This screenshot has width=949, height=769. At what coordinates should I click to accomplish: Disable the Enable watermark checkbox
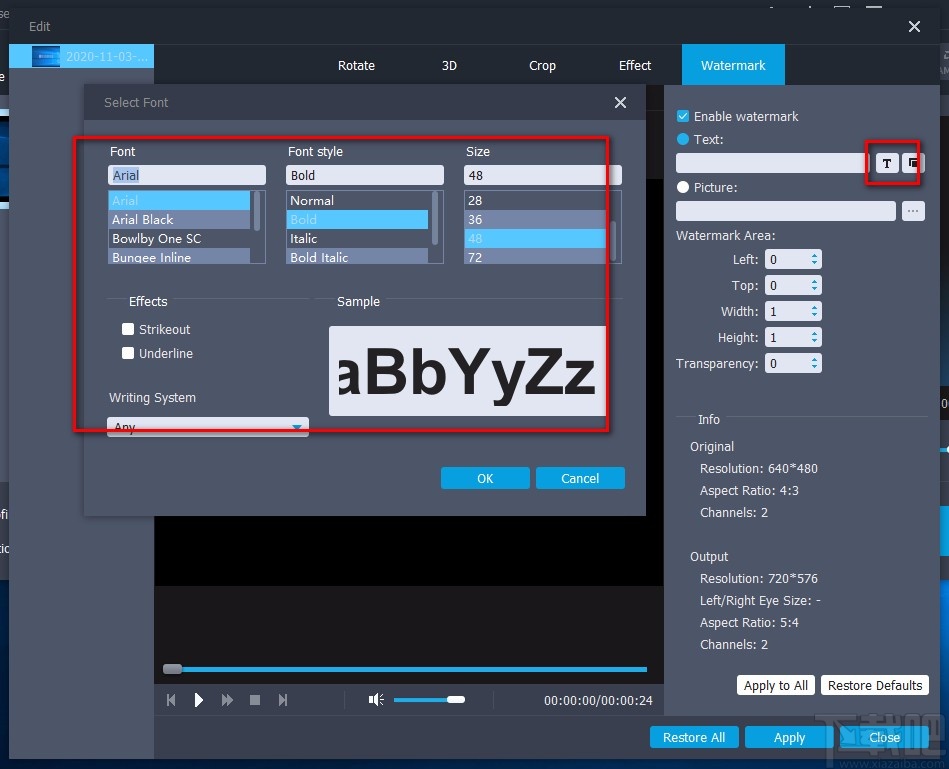[x=682, y=116]
